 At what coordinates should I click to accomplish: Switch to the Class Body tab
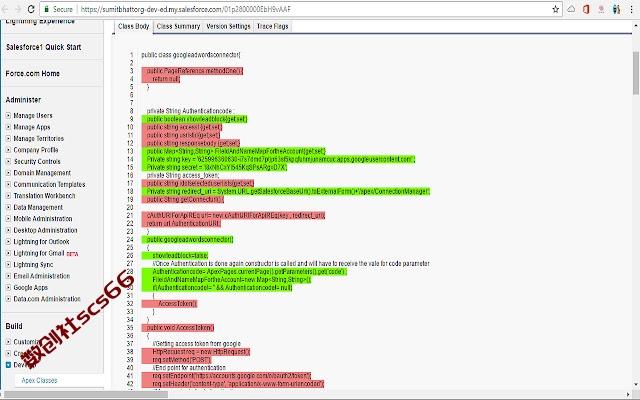click(x=133, y=26)
